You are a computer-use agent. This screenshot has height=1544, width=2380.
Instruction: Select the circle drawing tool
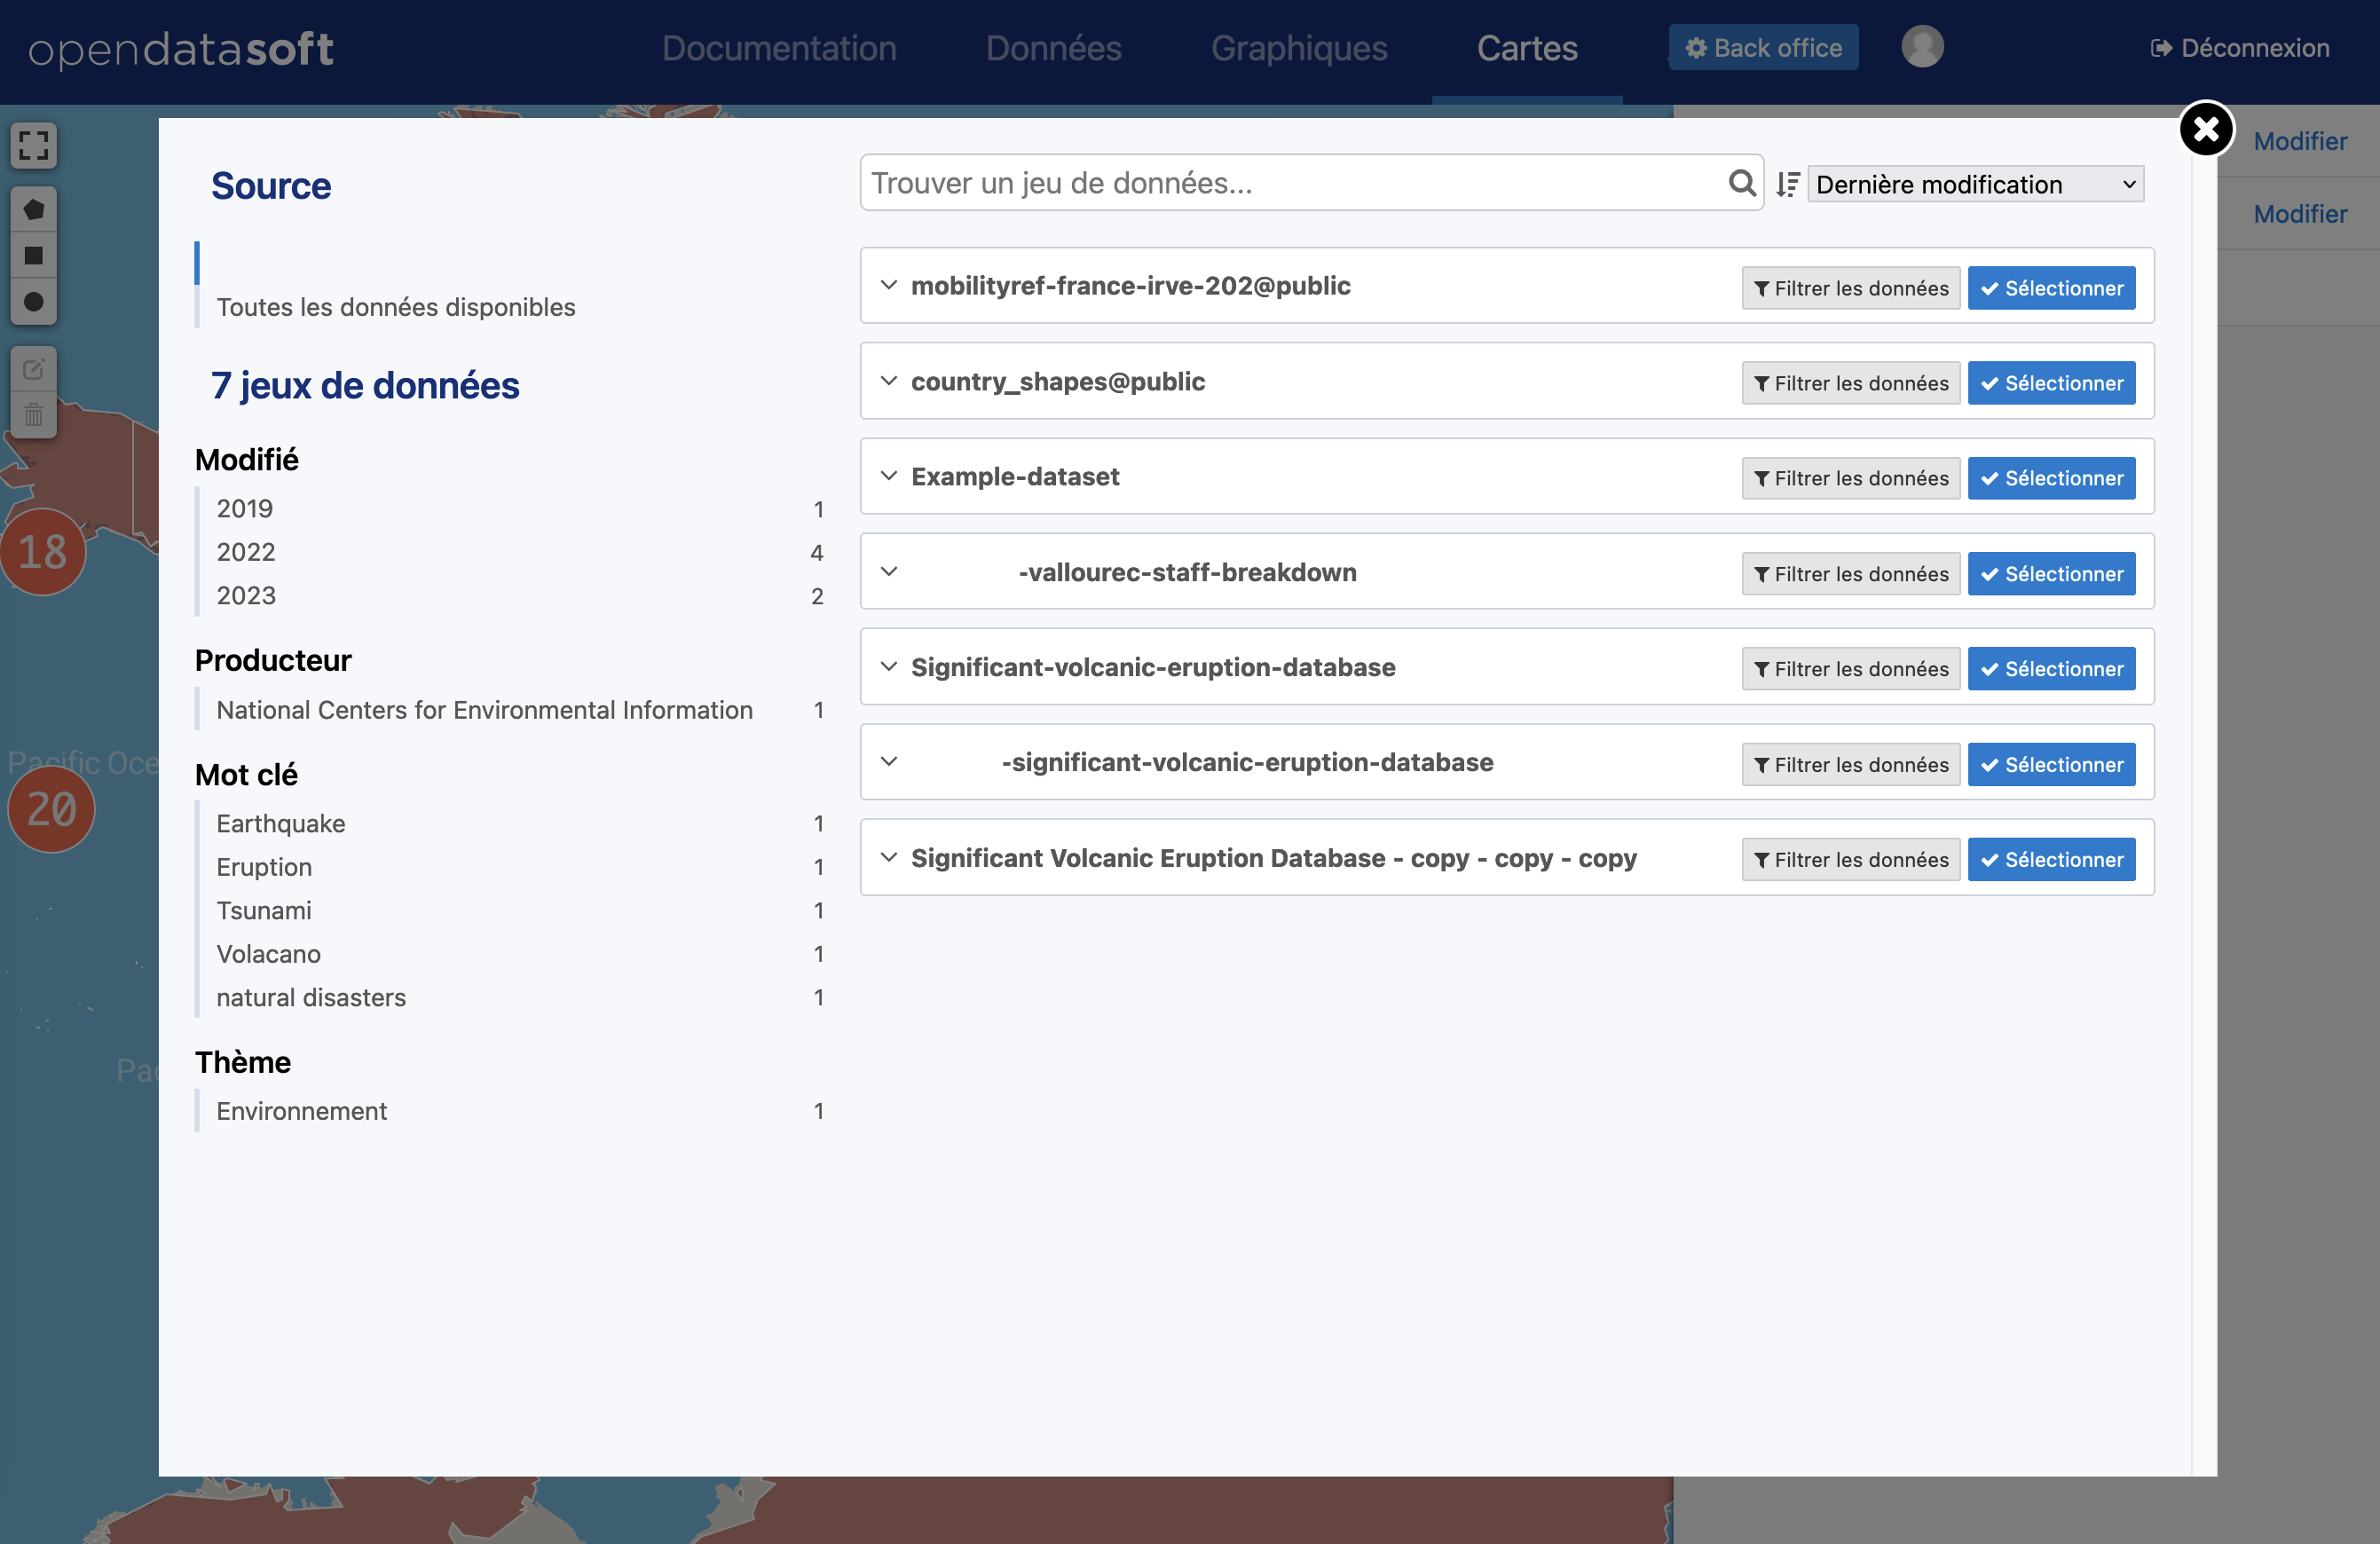coord(33,301)
